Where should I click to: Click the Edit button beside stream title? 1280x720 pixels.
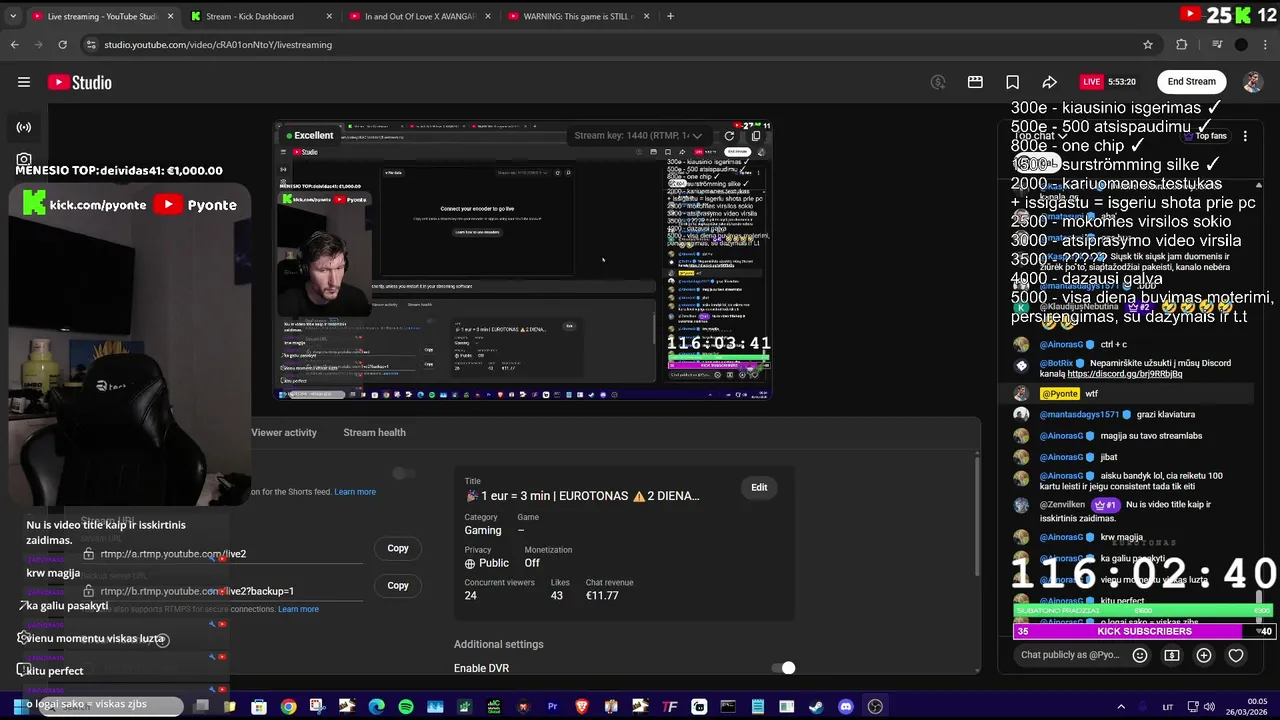point(759,487)
